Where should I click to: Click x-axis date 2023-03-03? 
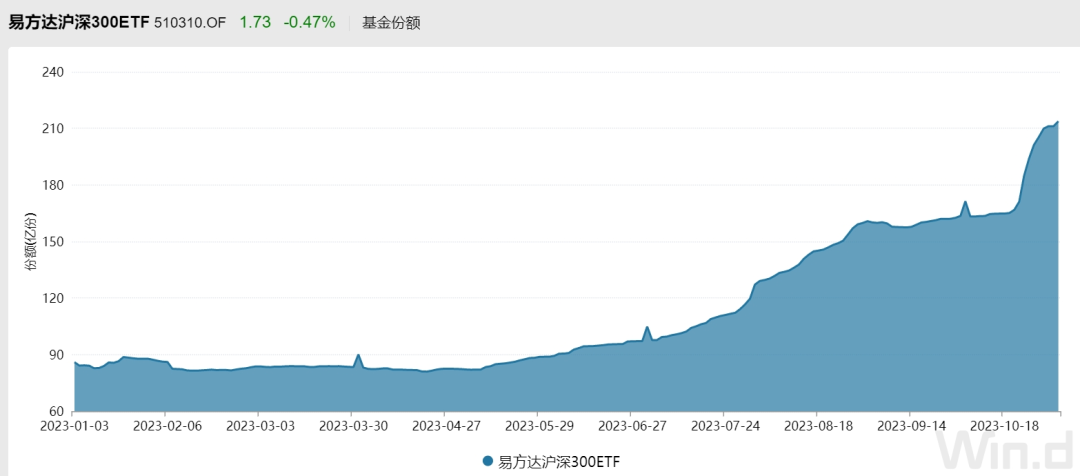click(258, 426)
